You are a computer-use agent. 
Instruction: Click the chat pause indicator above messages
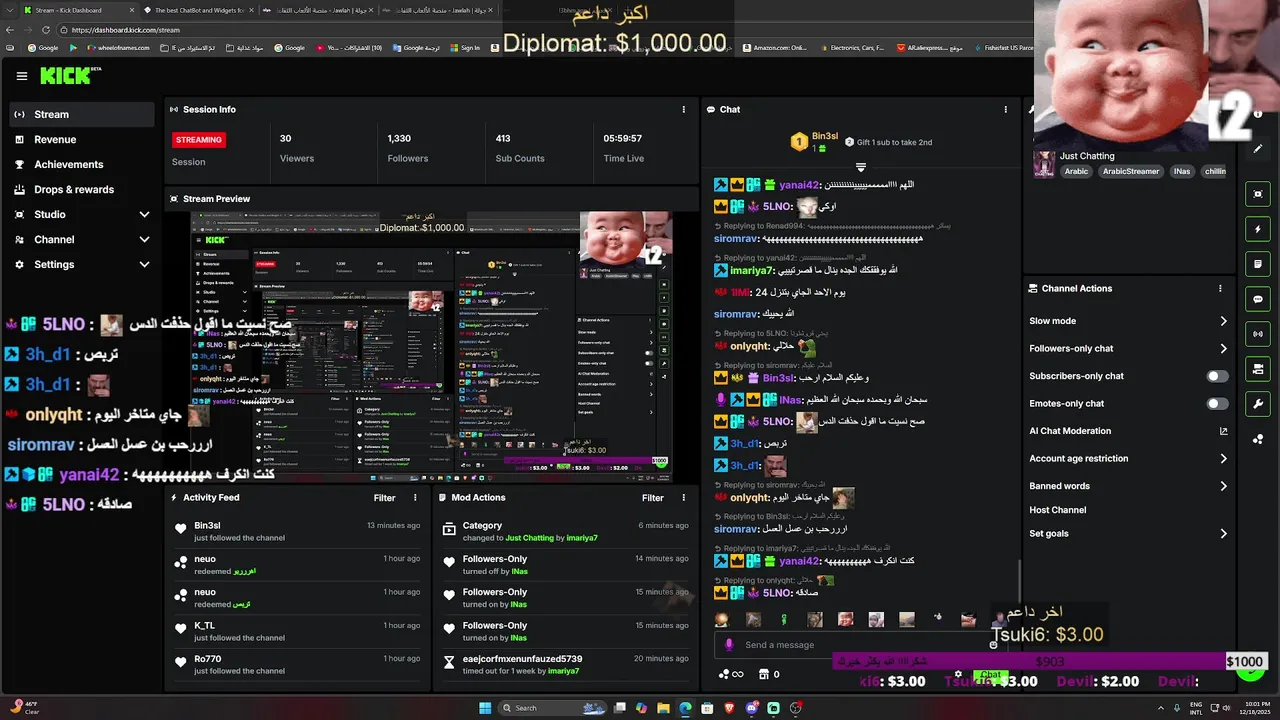pyautogui.click(x=860, y=167)
